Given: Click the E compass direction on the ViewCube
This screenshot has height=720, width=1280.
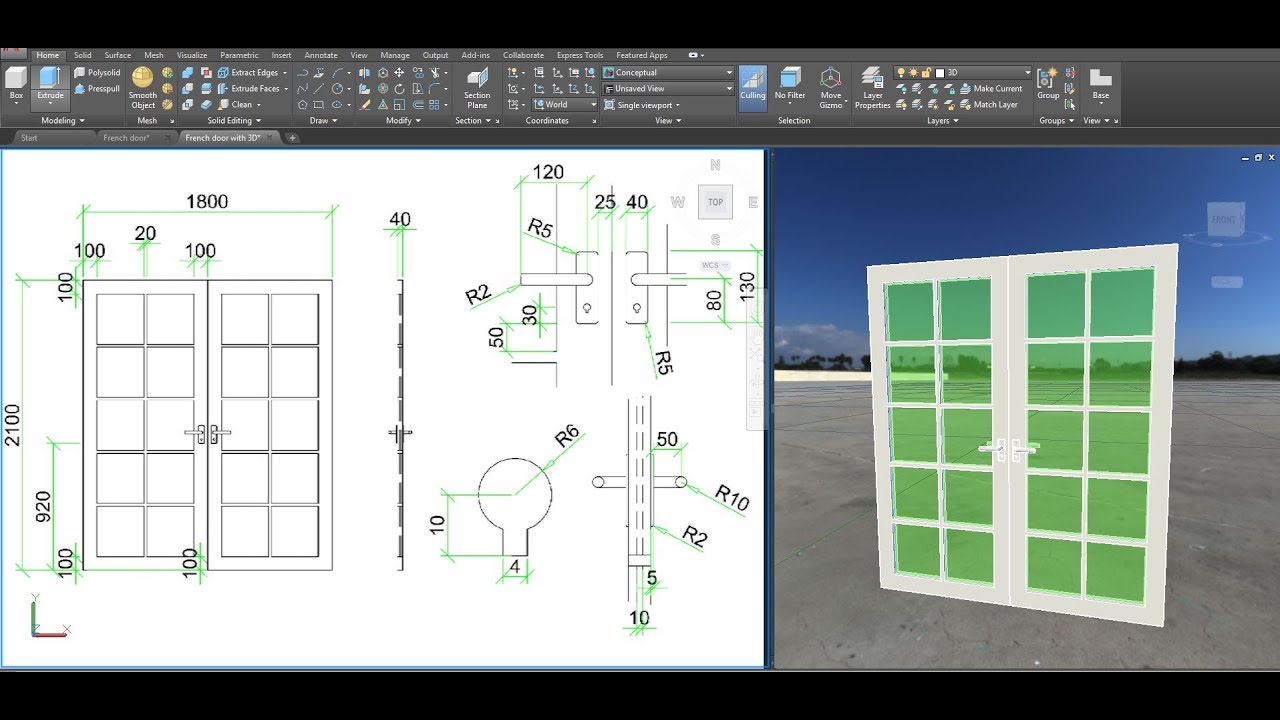Looking at the screenshot, I should coord(753,202).
